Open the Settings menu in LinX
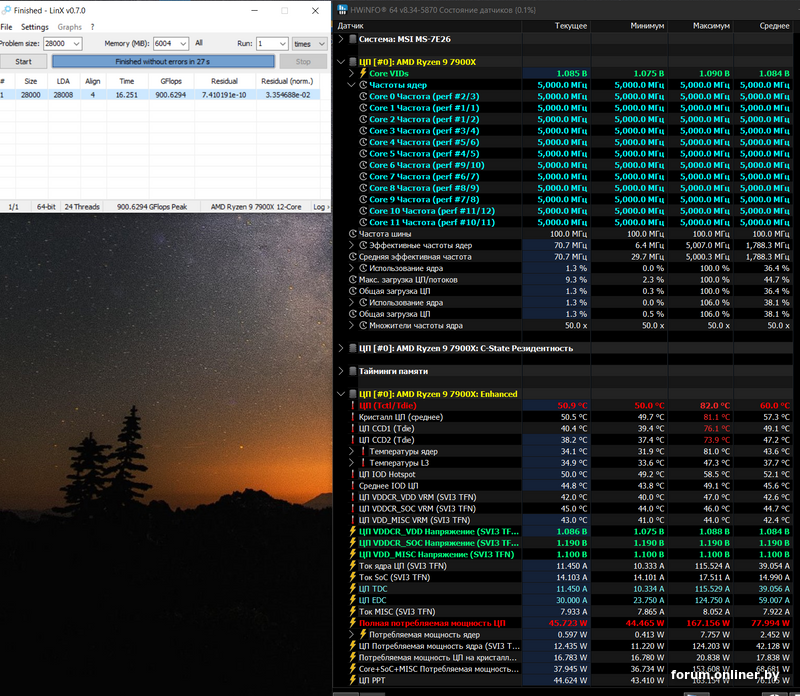This screenshot has height=696, width=800. click(34, 27)
